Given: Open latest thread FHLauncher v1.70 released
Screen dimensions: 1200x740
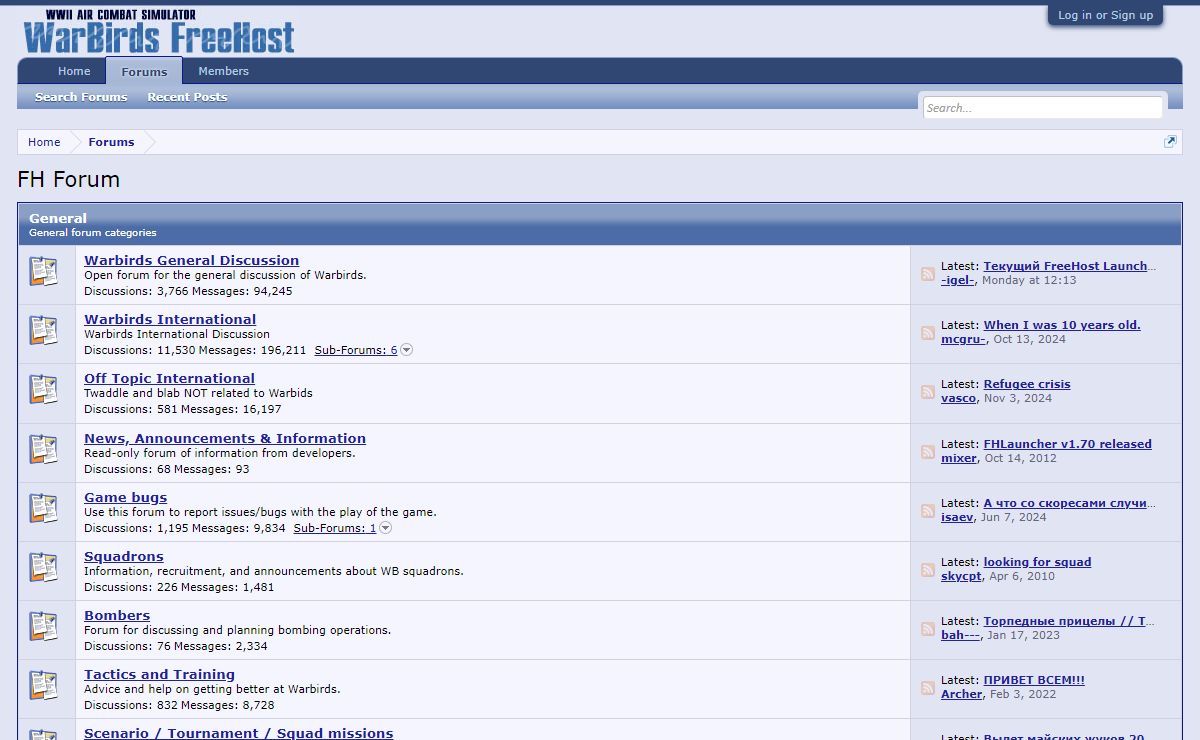Looking at the screenshot, I should point(1068,444).
